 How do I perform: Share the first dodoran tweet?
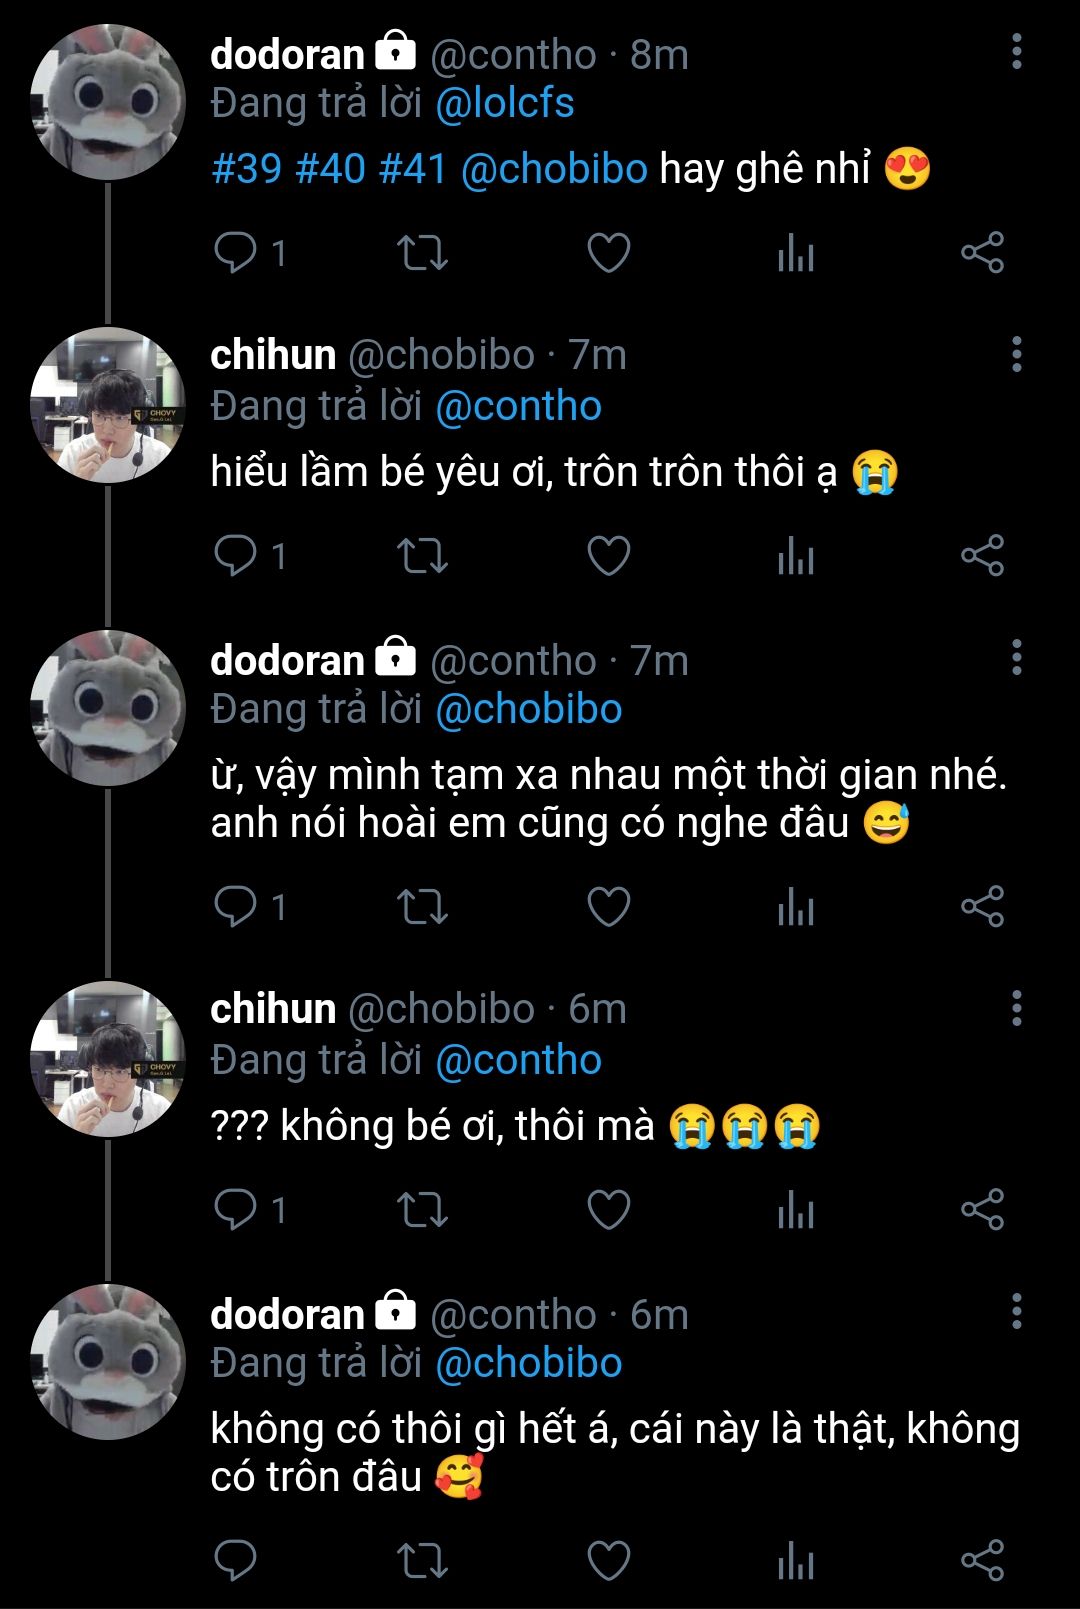(981, 253)
